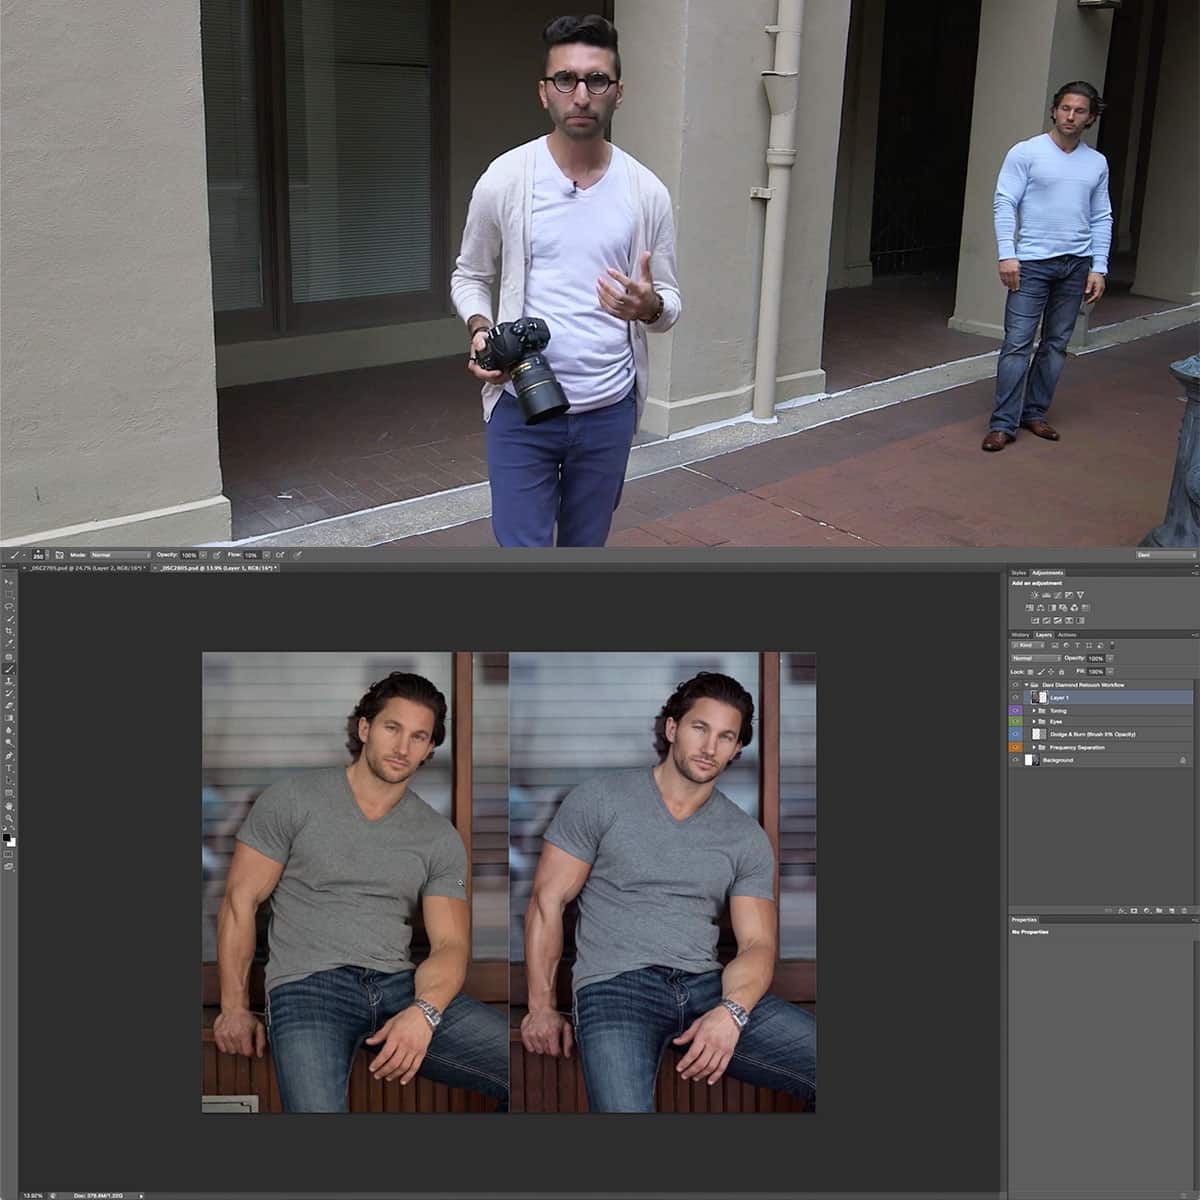Switch to the History tab

click(x=1020, y=635)
